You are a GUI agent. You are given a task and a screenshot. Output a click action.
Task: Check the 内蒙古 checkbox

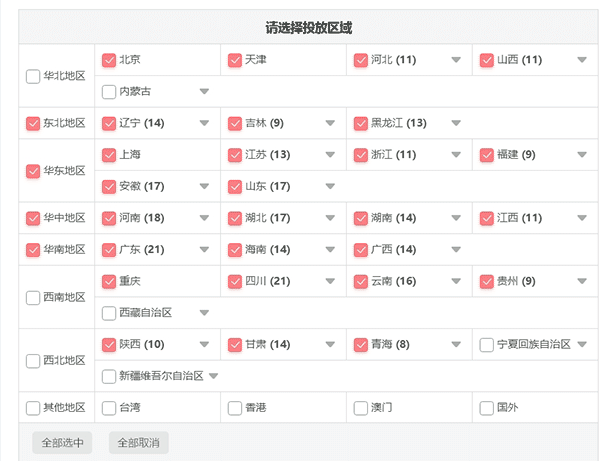point(109,92)
